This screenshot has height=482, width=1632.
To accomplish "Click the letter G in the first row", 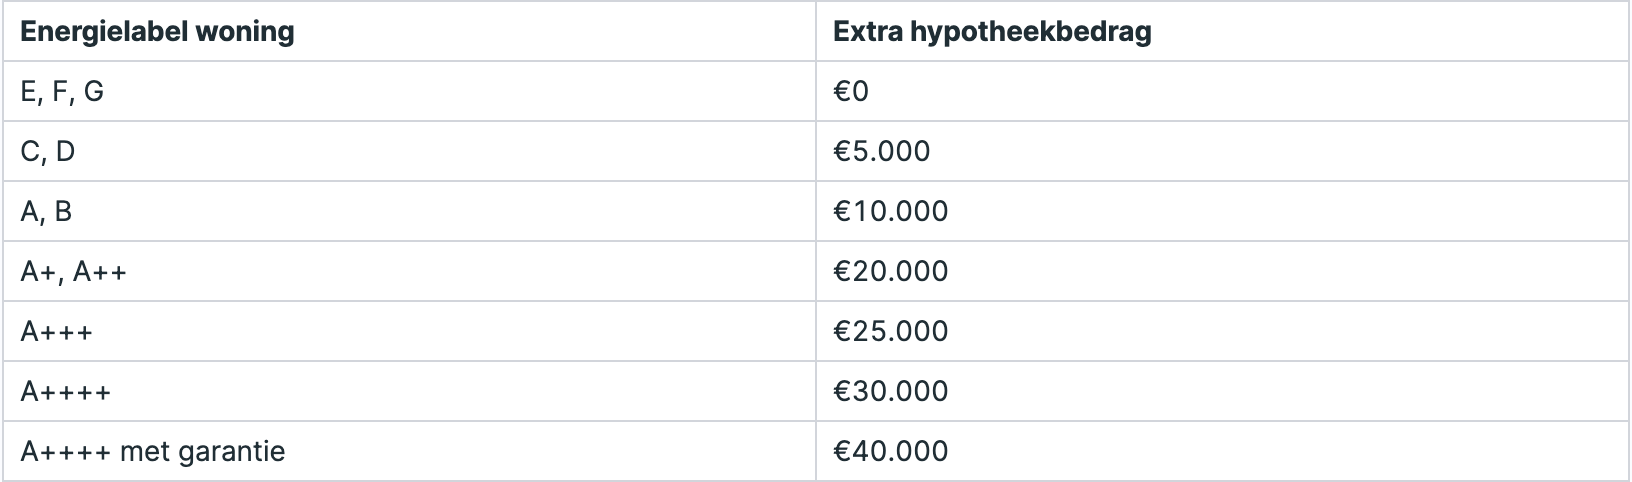I will pyautogui.click(x=94, y=92).
